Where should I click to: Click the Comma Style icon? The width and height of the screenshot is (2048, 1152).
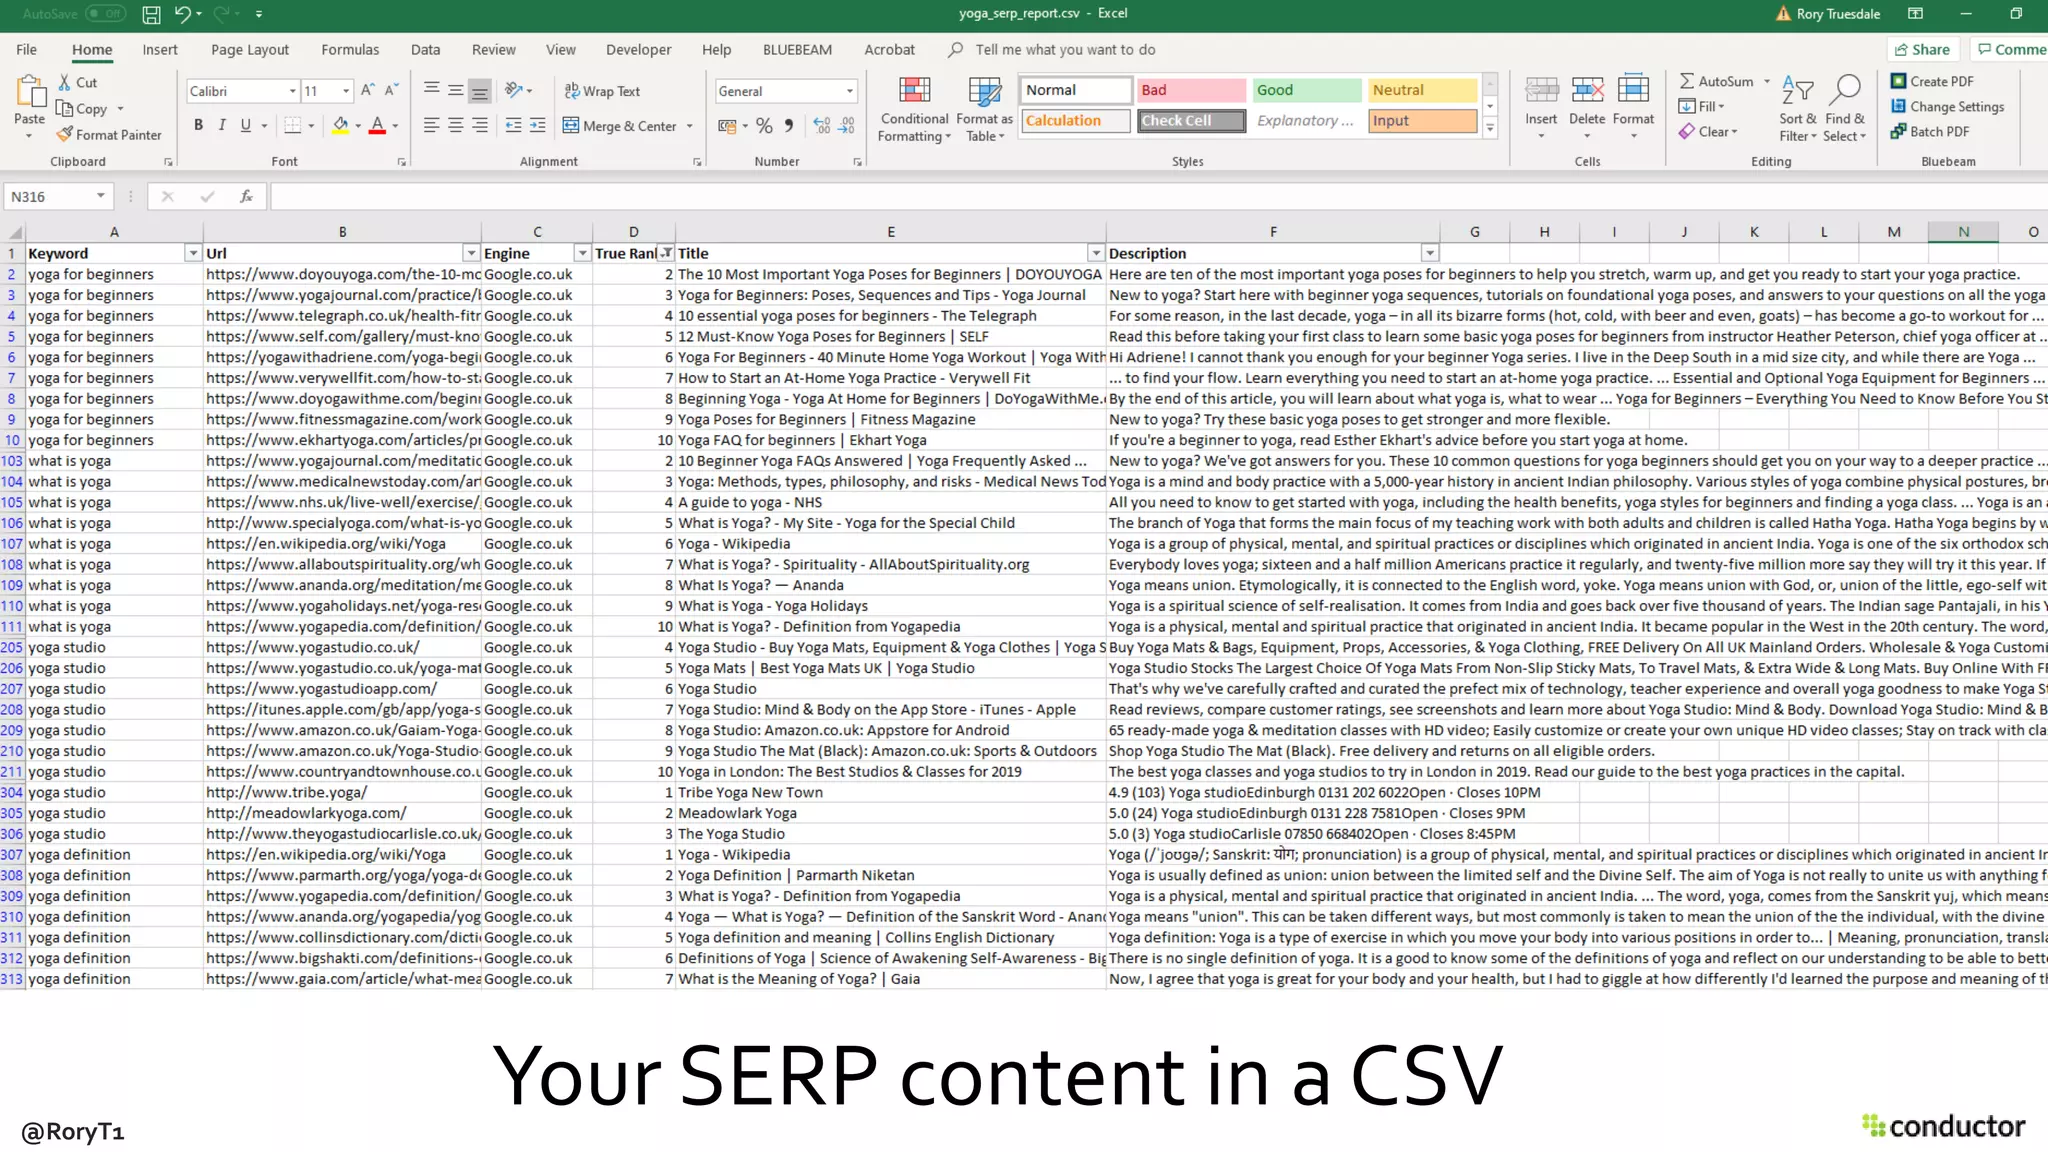point(789,125)
